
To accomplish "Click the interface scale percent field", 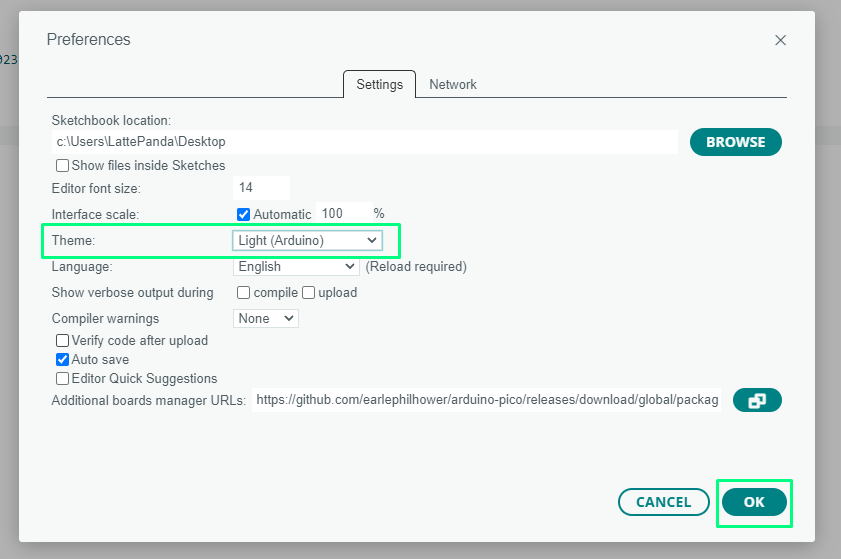I will tap(344, 214).
